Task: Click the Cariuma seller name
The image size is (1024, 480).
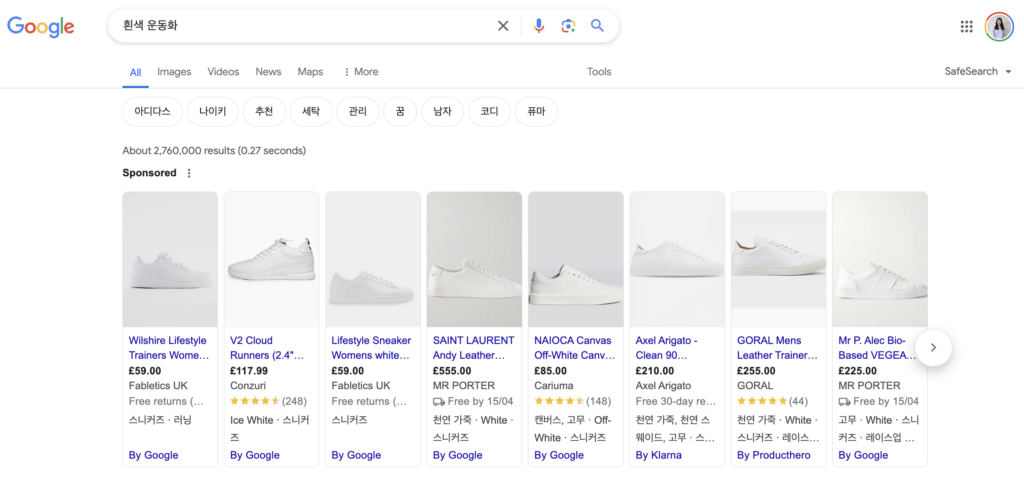Action: point(553,386)
